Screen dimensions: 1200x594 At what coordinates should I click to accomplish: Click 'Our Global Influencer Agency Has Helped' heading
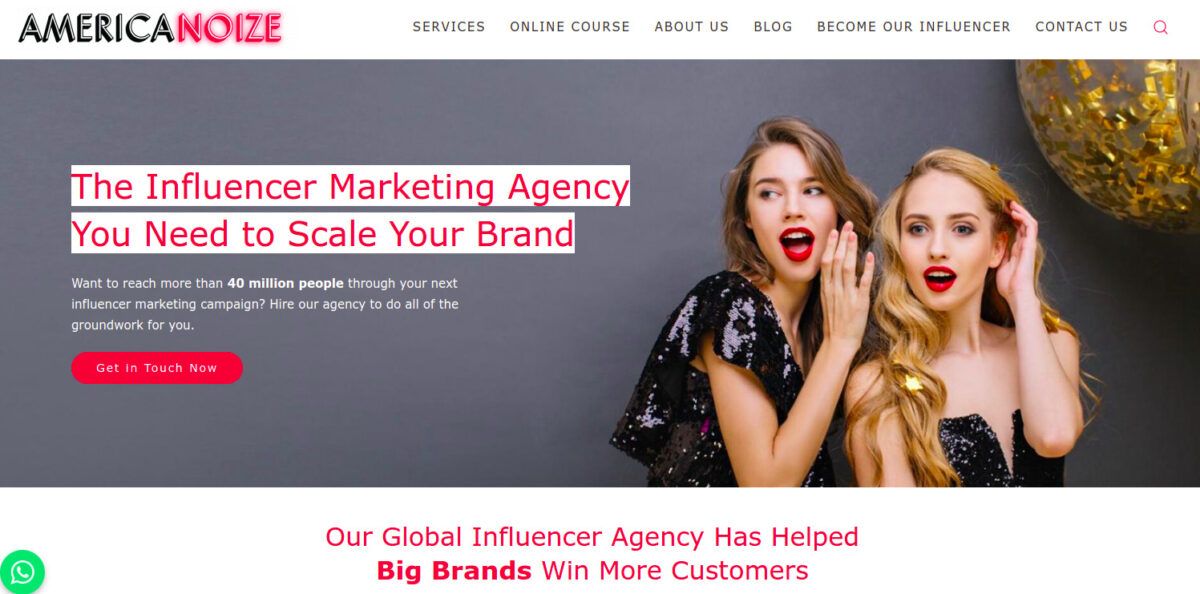tap(592, 537)
